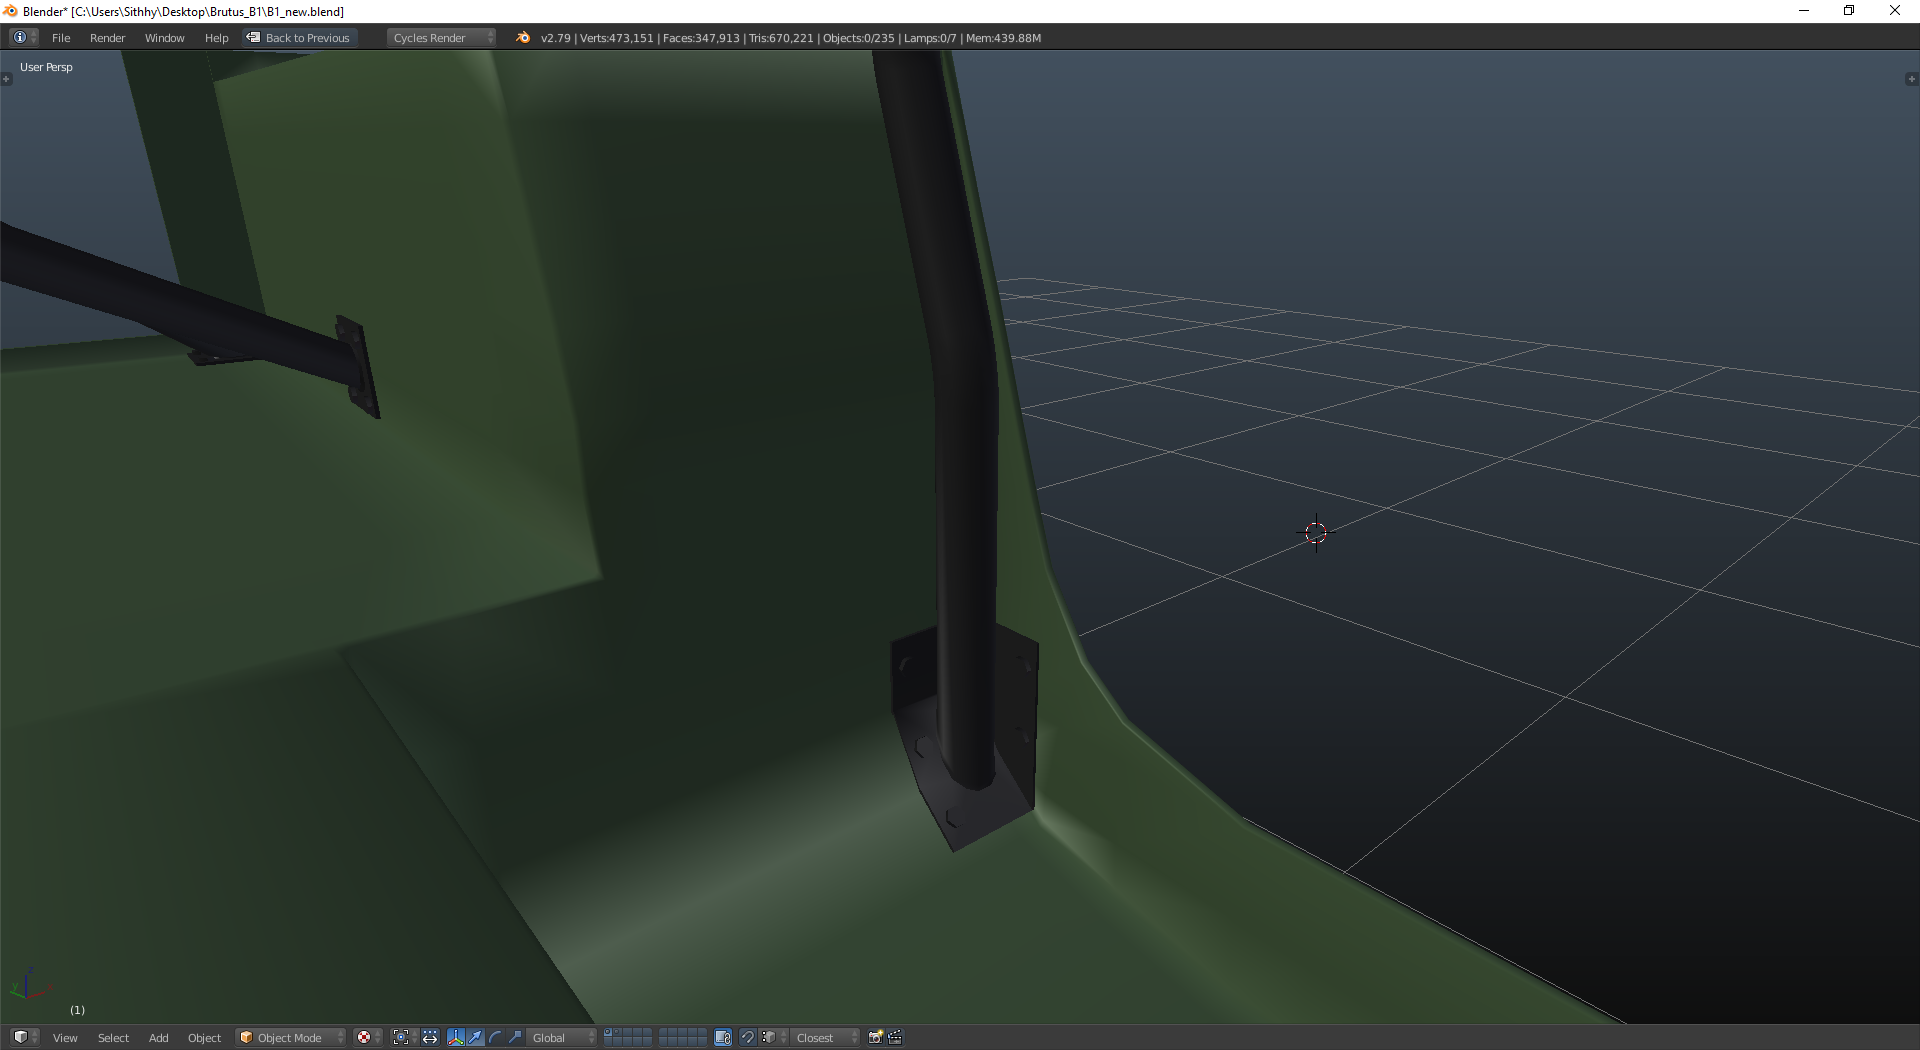Click the viewport shading sphere icon
The height and width of the screenshot is (1050, 1920).
tap(365, 1037)
